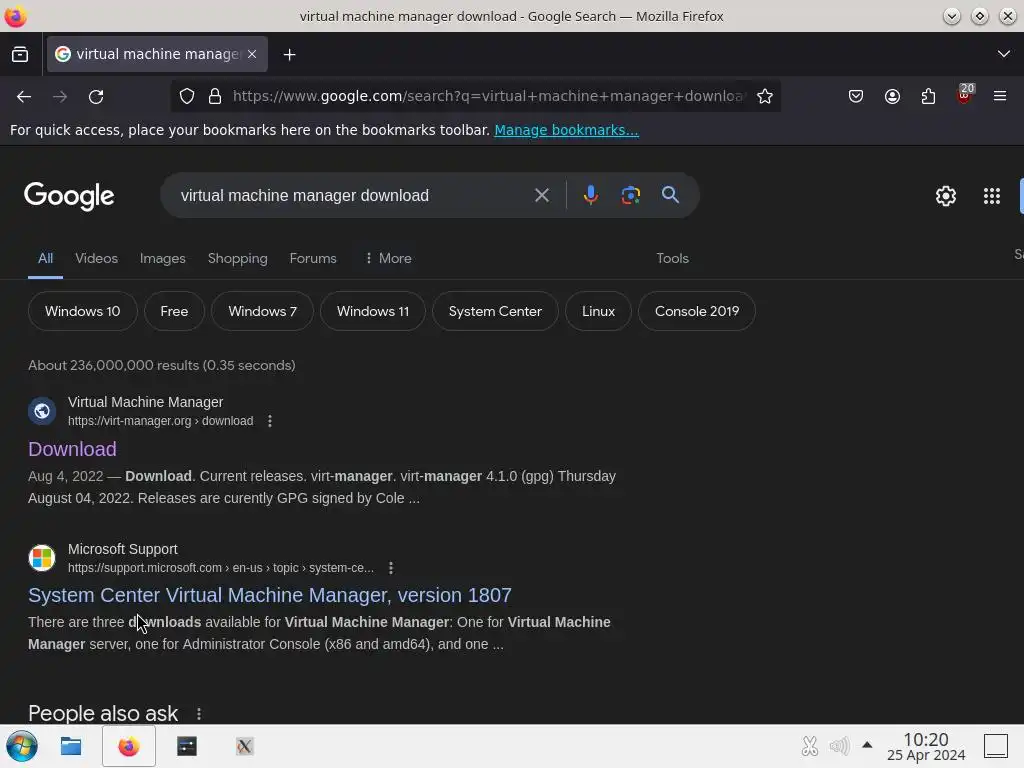Open the extensions panel

point(928,97)
